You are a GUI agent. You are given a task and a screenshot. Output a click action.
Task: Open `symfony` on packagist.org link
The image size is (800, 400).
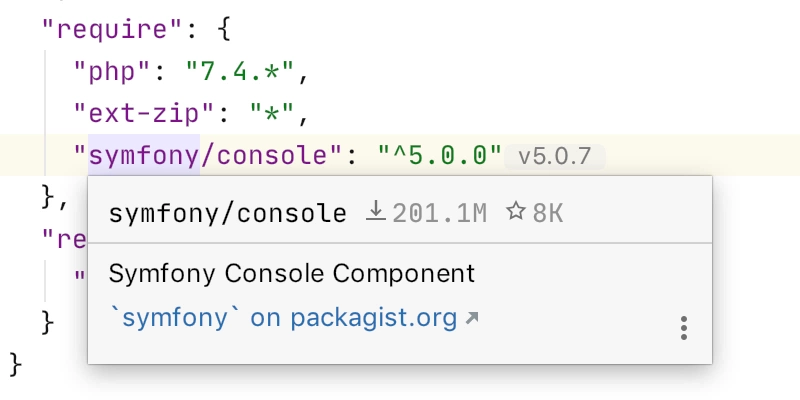pyautogui.click(x=283, y=318)
